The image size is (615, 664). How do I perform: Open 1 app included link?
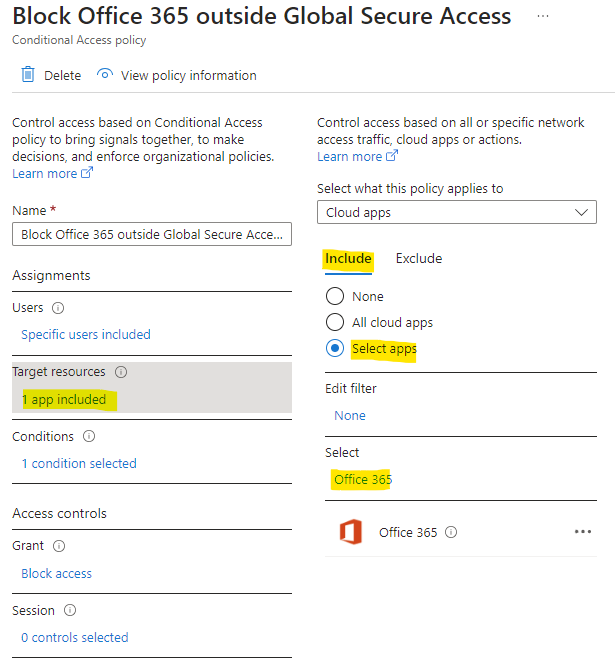(64, 399)
